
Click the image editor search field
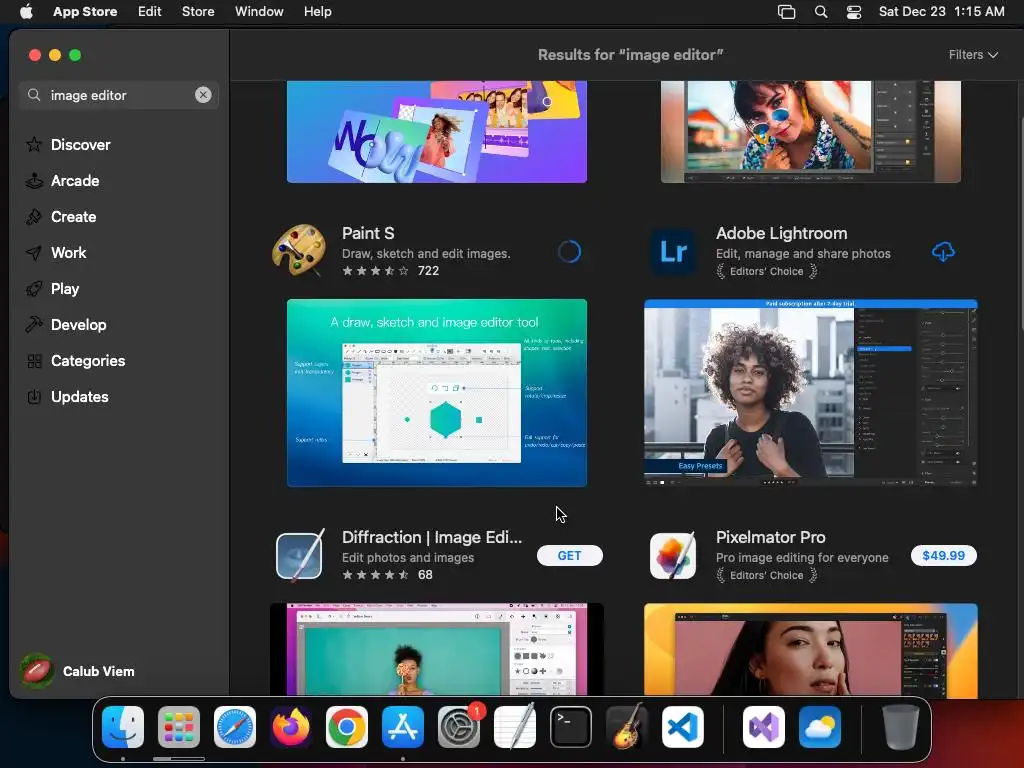tap(119, 95)
